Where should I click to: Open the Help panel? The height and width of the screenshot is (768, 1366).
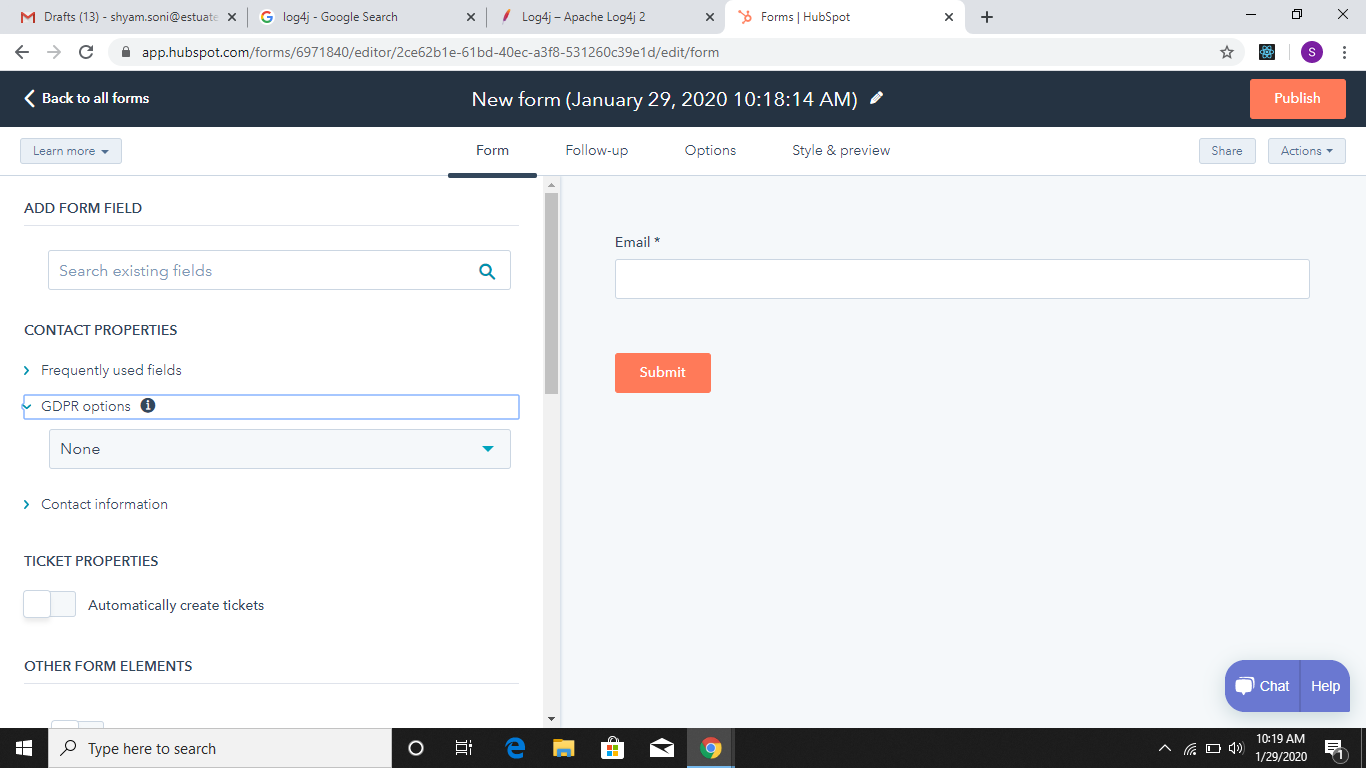(1324, 686)
